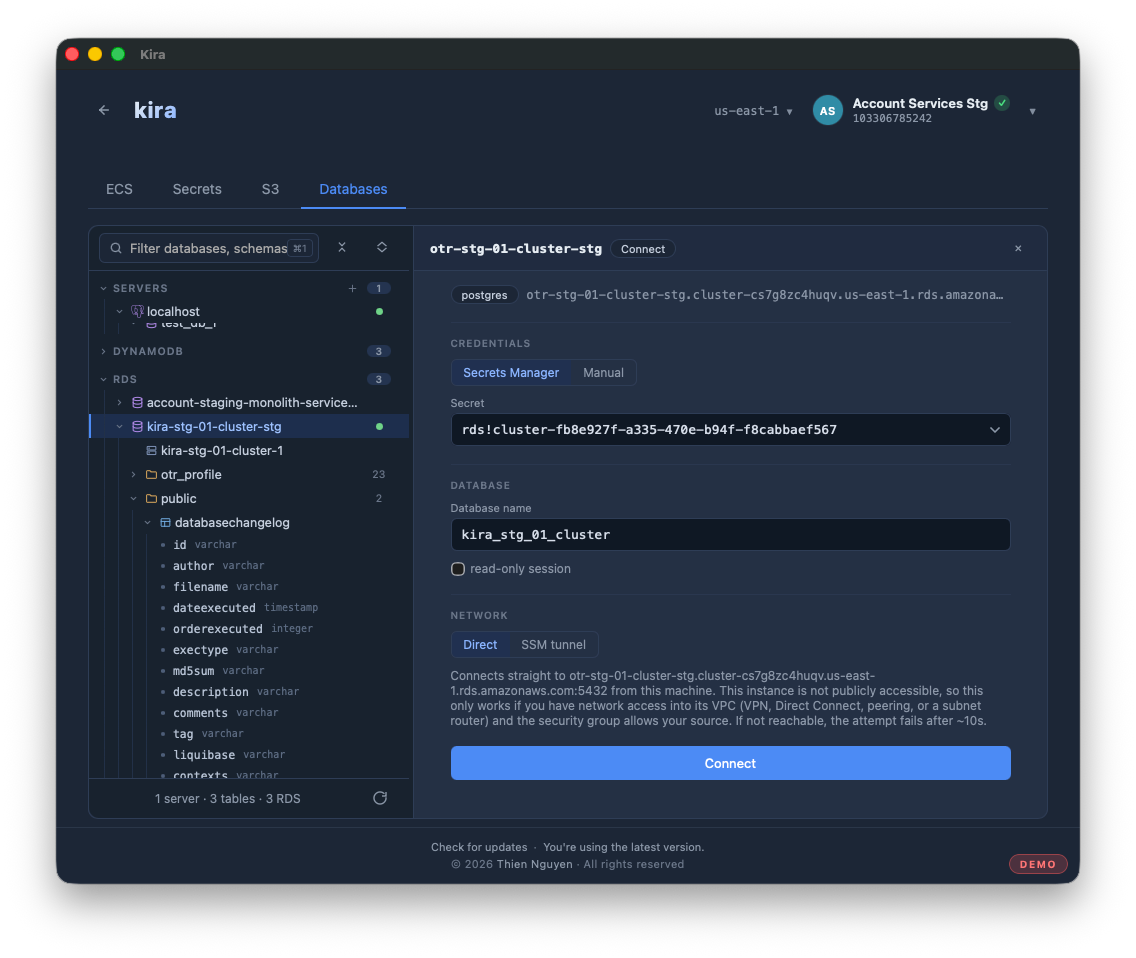Click the Database name input field
Image resolution: width=1136 pixels, height=958 pixels.
(730, 535)
